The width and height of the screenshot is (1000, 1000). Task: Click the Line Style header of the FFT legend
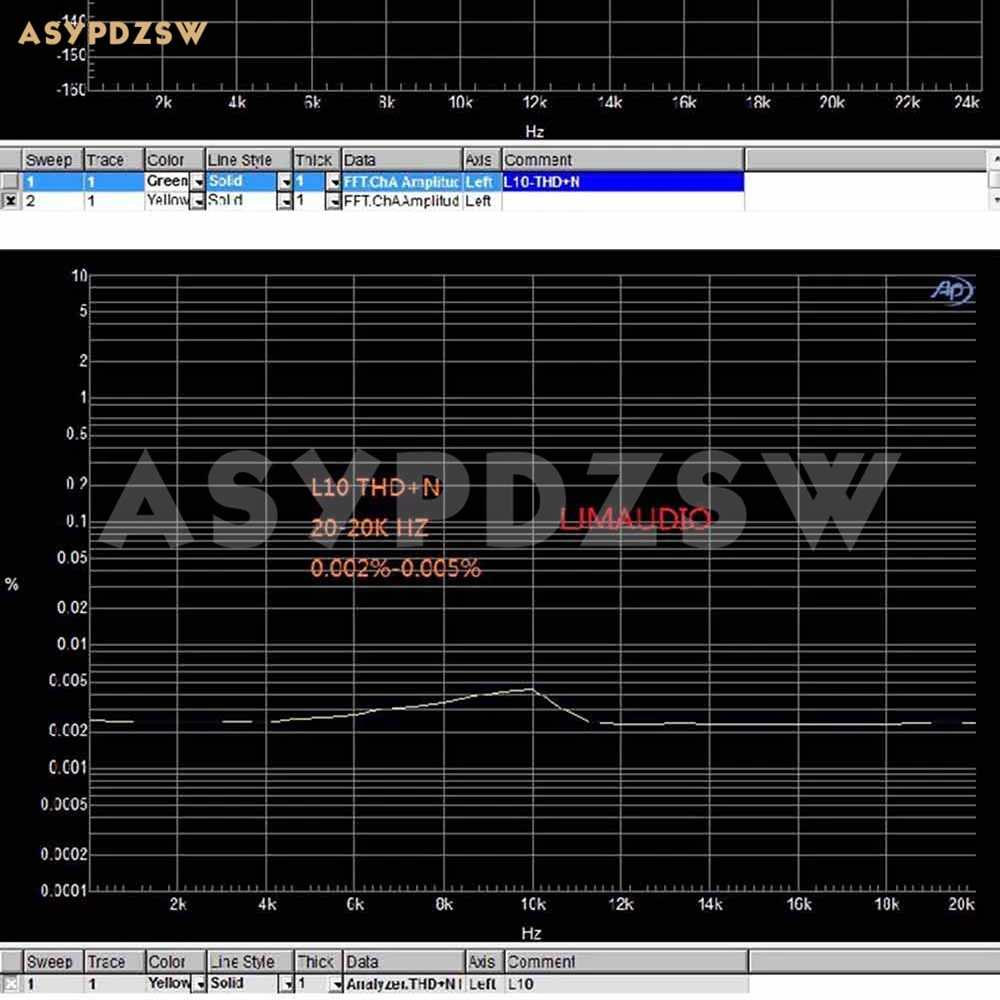[x=249, y=159]
